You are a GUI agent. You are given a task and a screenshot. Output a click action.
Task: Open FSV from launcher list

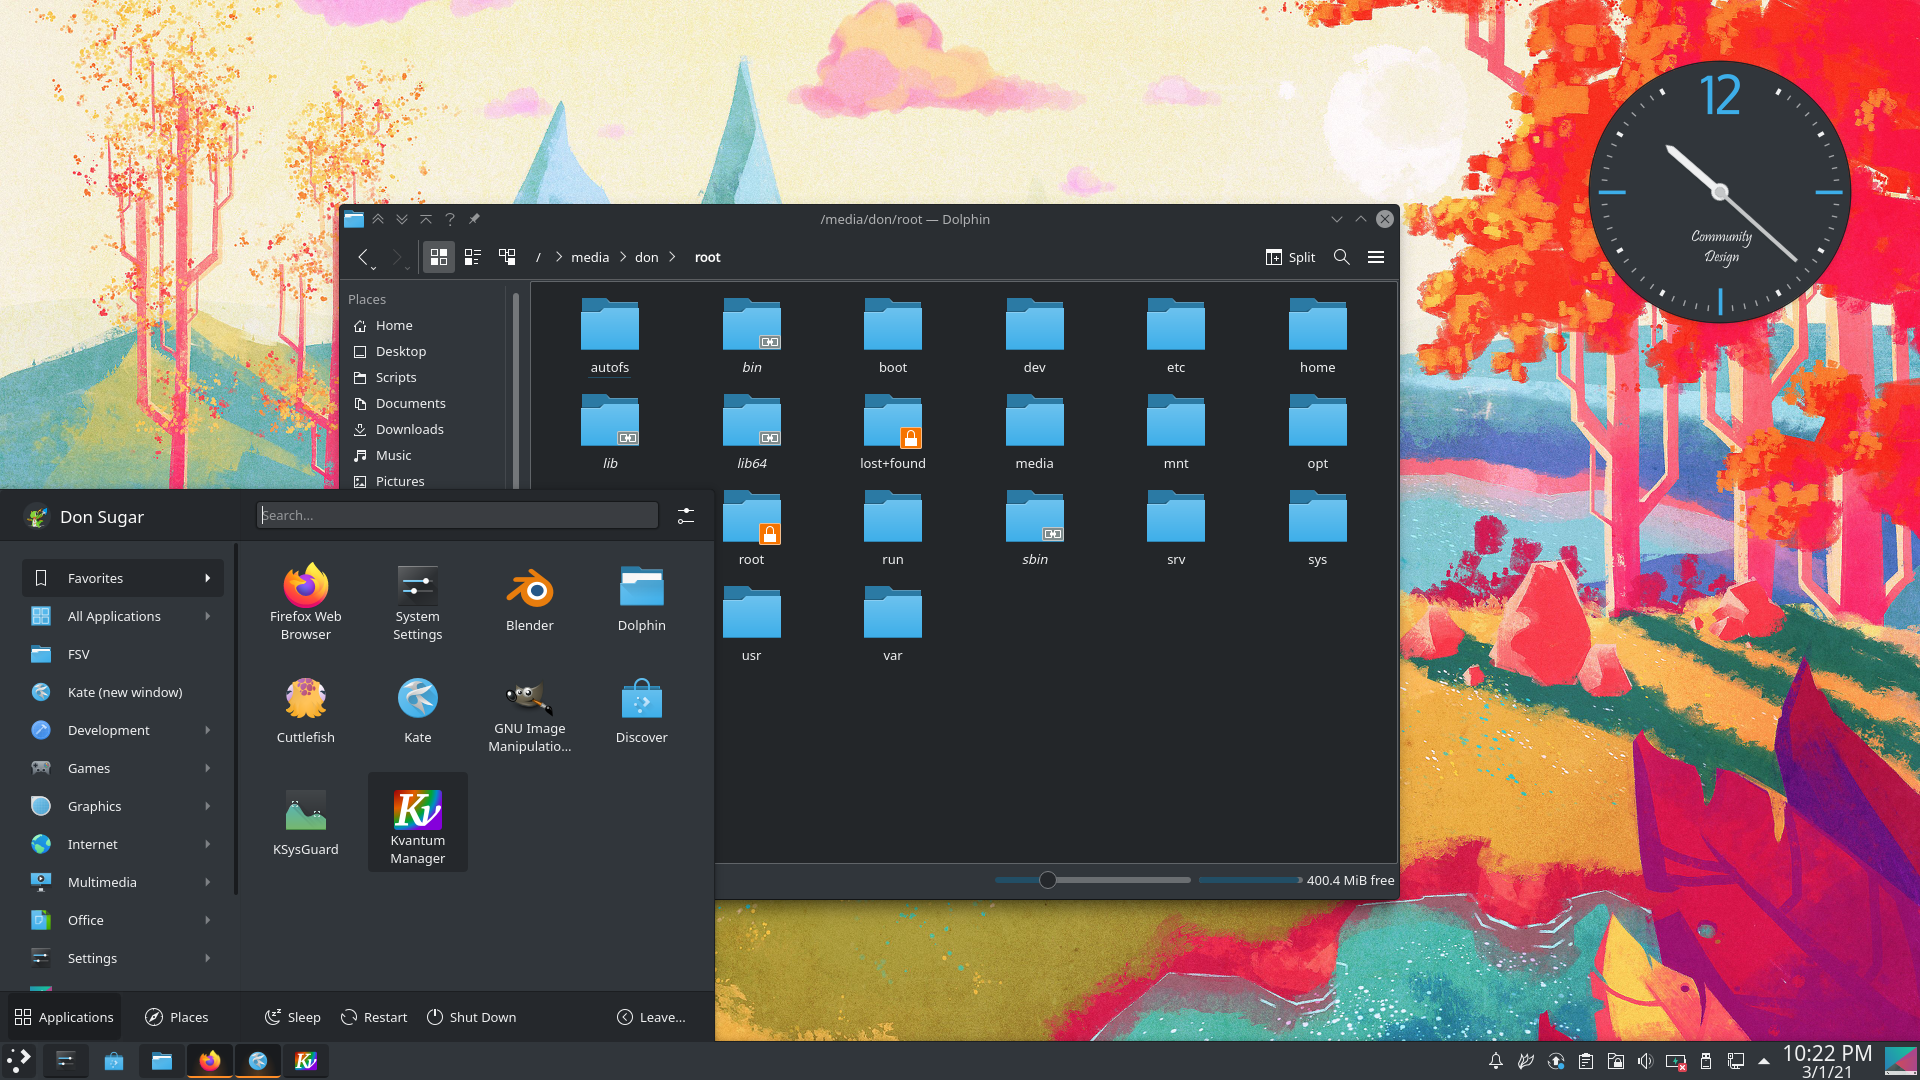123,654
